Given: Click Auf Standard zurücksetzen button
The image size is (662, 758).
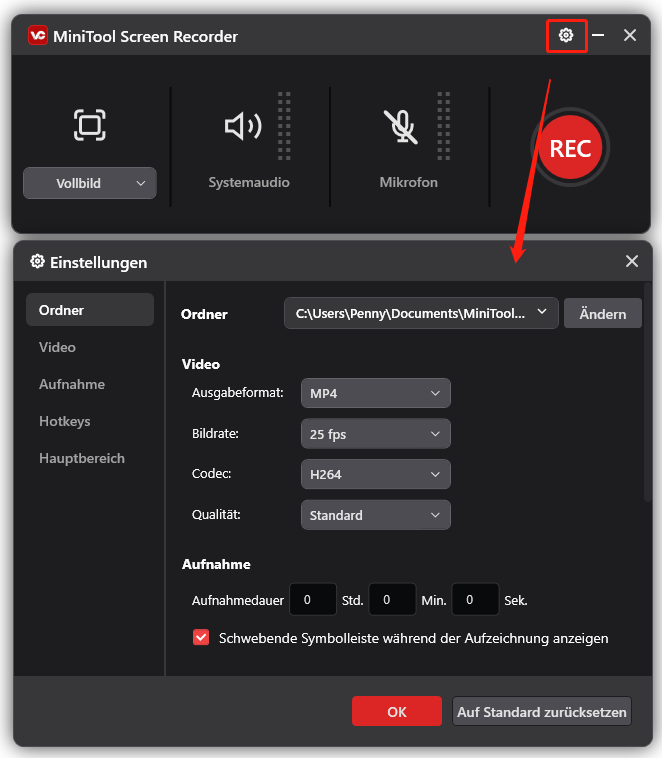Looking at the screenshot, I should pyautogui.click(x=542, y=711).
